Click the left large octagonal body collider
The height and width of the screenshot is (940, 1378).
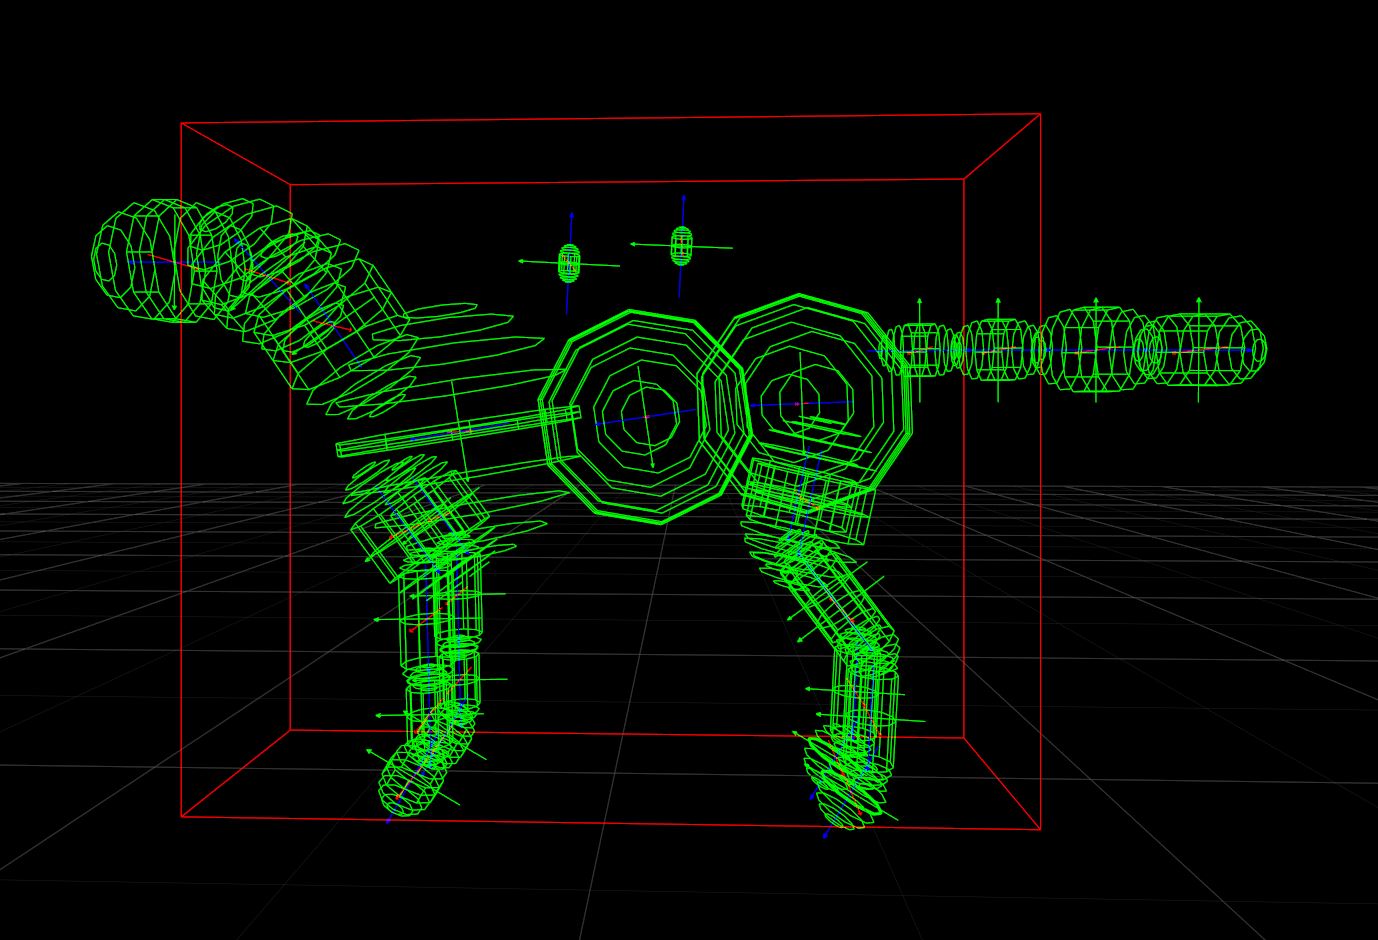pyautogui.click(x=645, y=417)
